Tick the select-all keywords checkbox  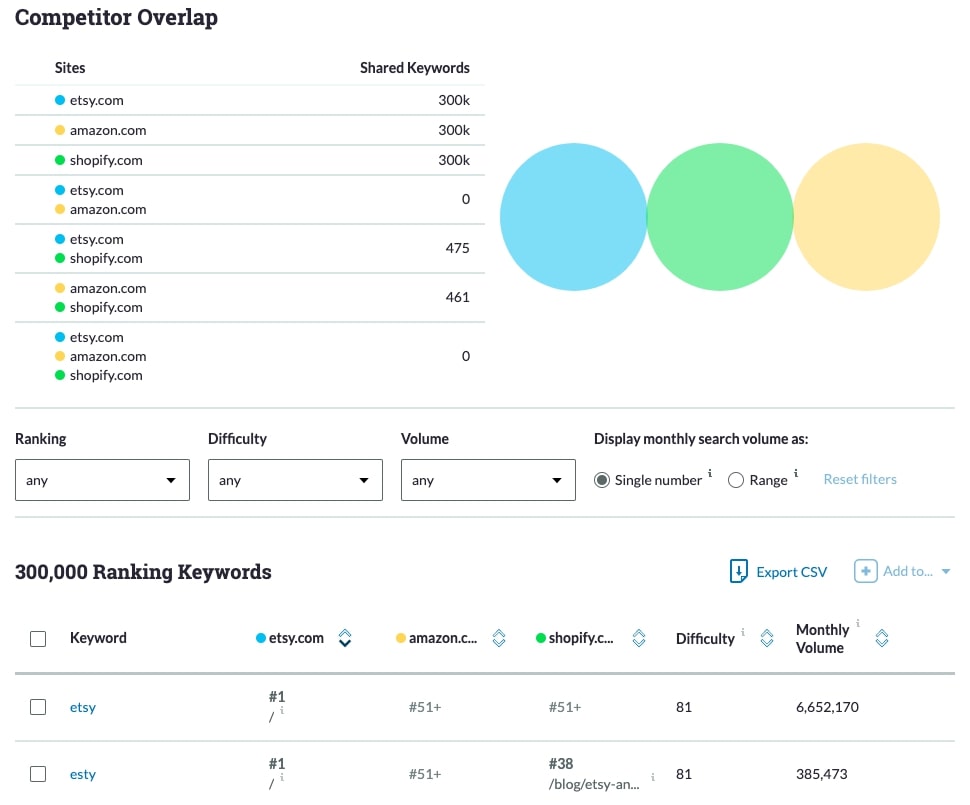(38, 639)
